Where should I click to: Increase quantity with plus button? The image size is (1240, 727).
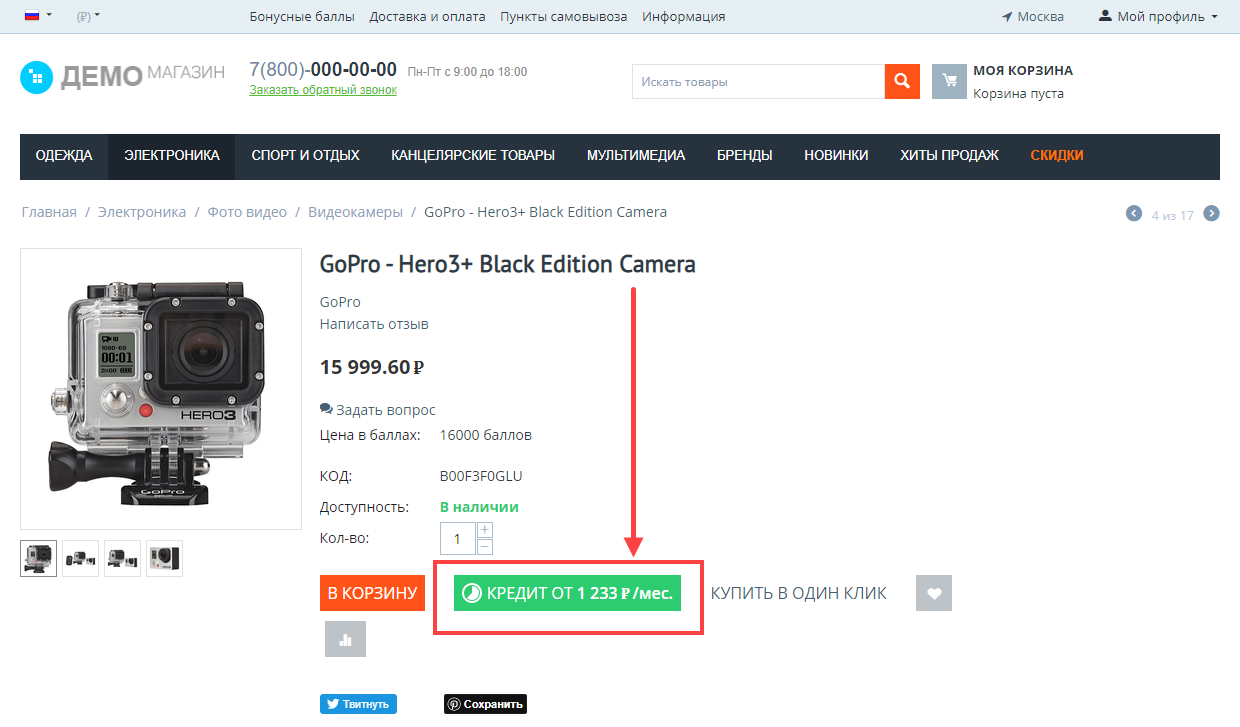[x=485, y=530]
